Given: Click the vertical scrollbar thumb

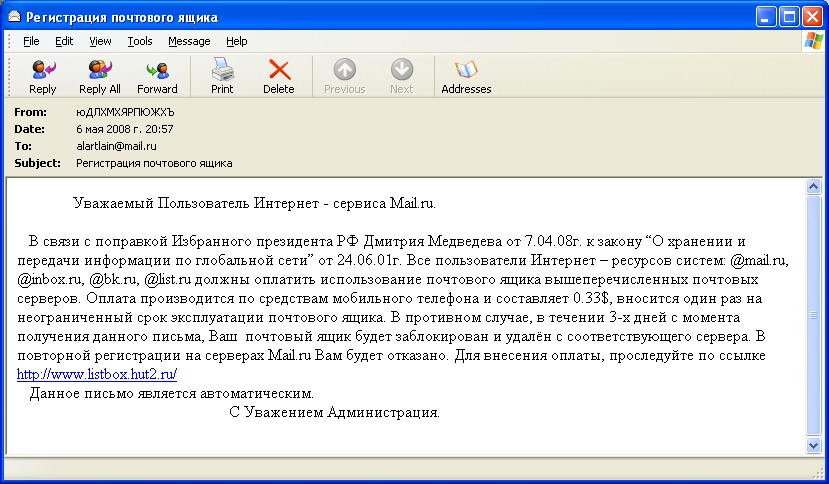Looking at the screenshot, I should click(x=813, y=315).
